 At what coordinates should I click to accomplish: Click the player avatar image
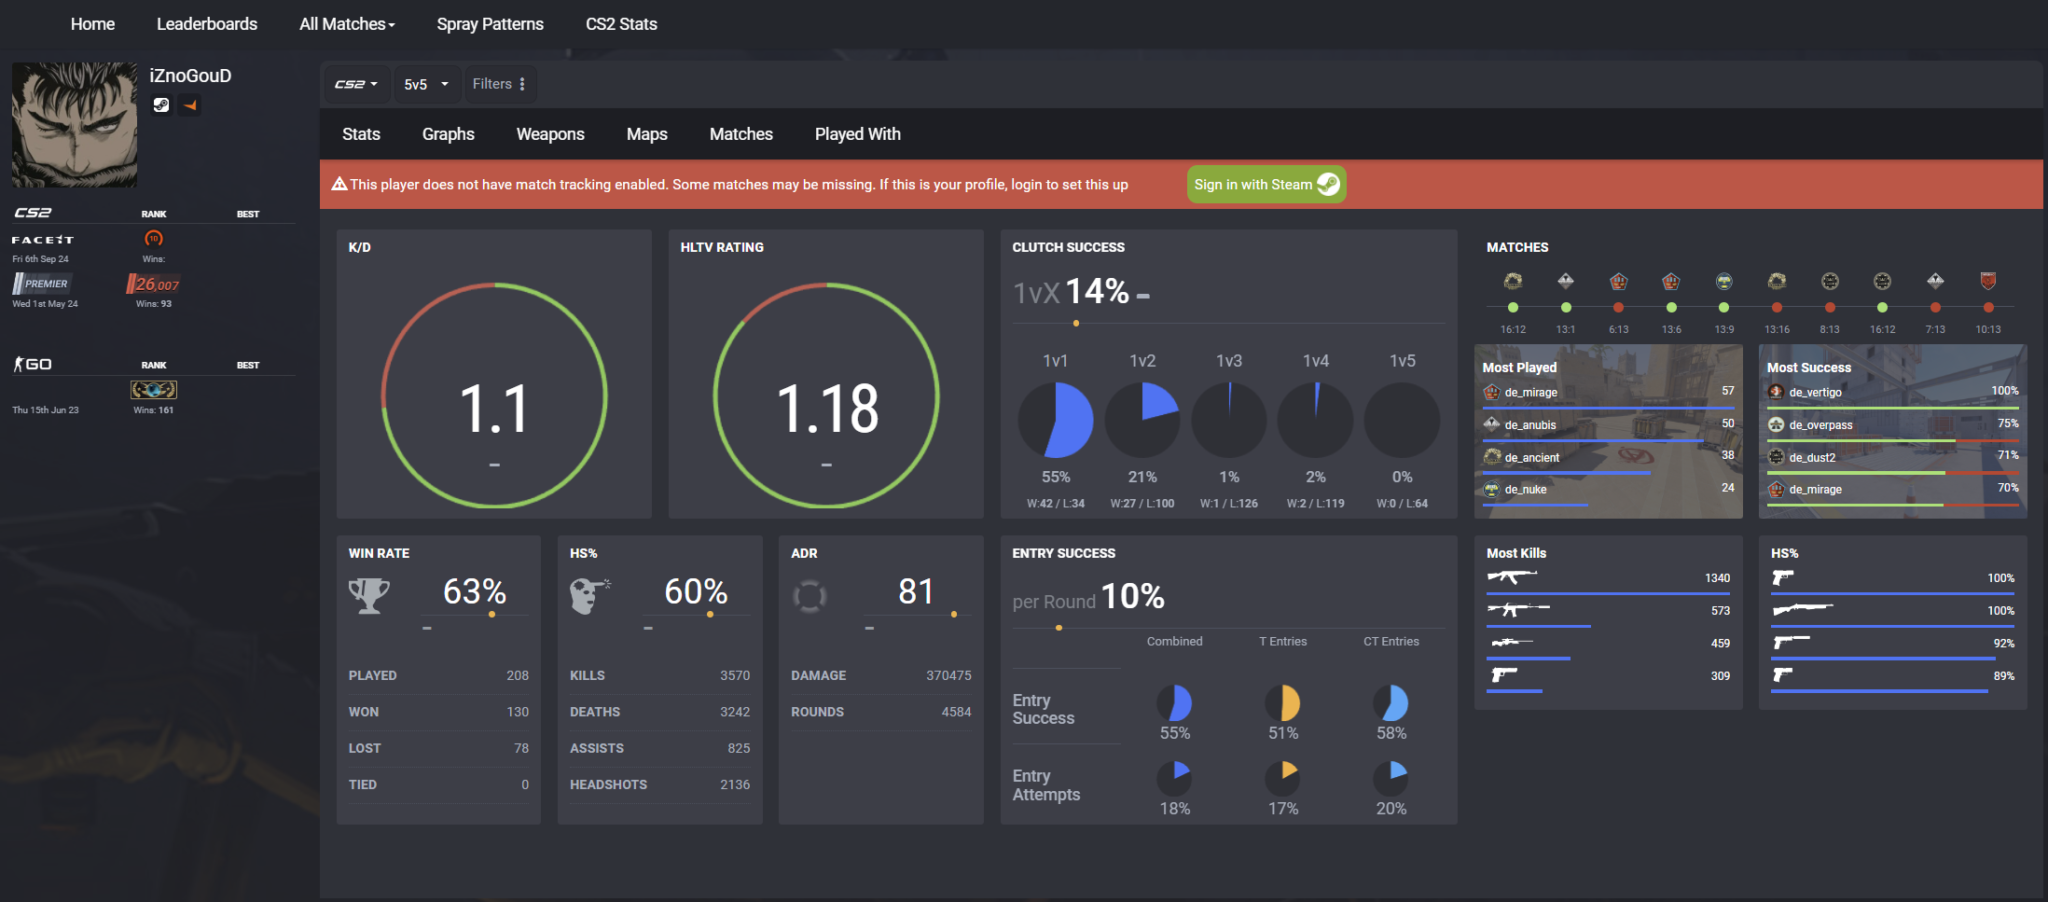(x=75, y=125)
